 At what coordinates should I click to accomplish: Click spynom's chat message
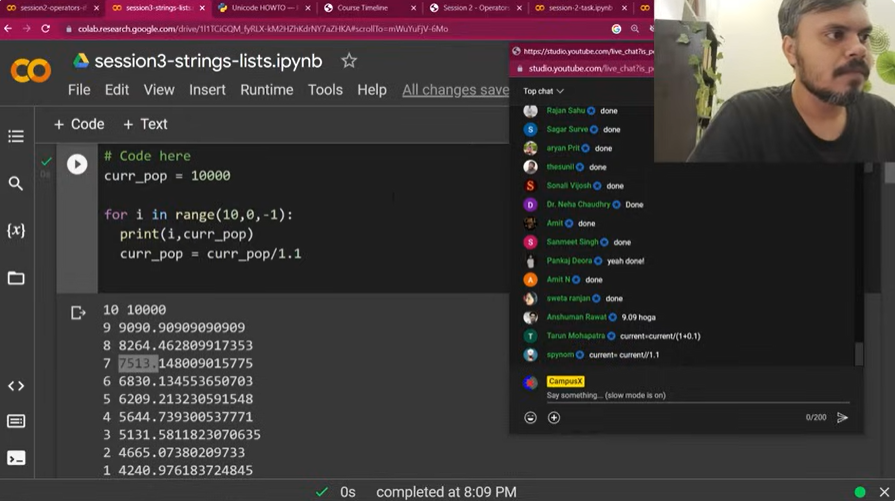click(624, 355)
